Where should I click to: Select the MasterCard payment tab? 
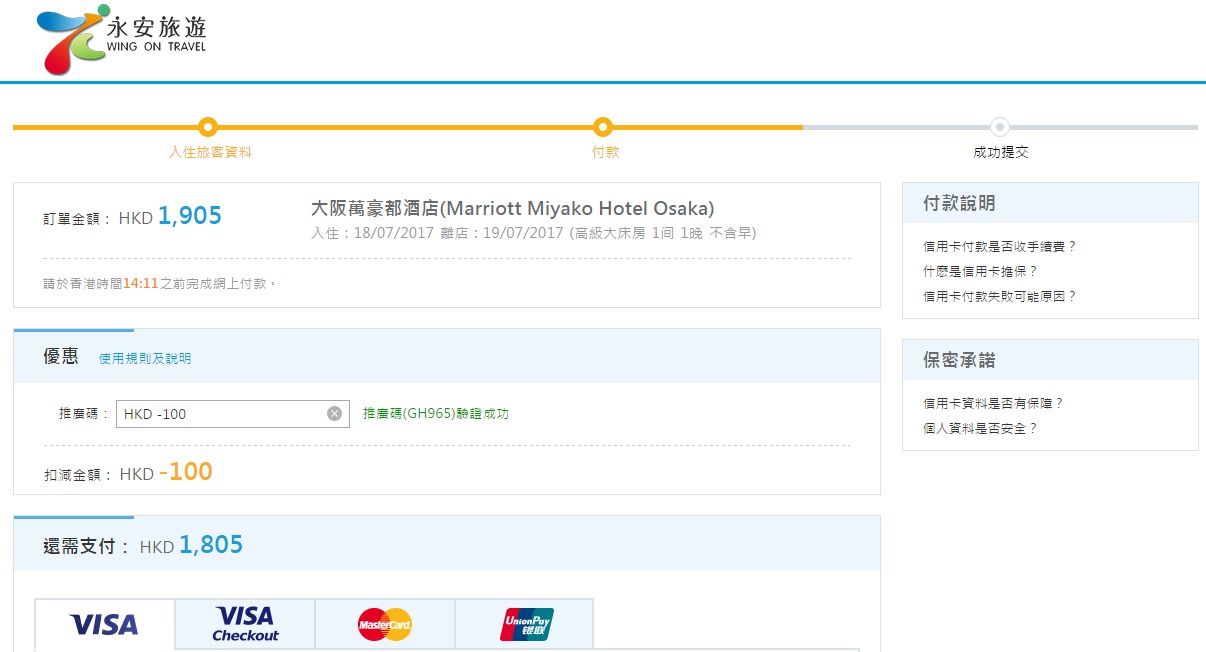click(x=385, y=624)
